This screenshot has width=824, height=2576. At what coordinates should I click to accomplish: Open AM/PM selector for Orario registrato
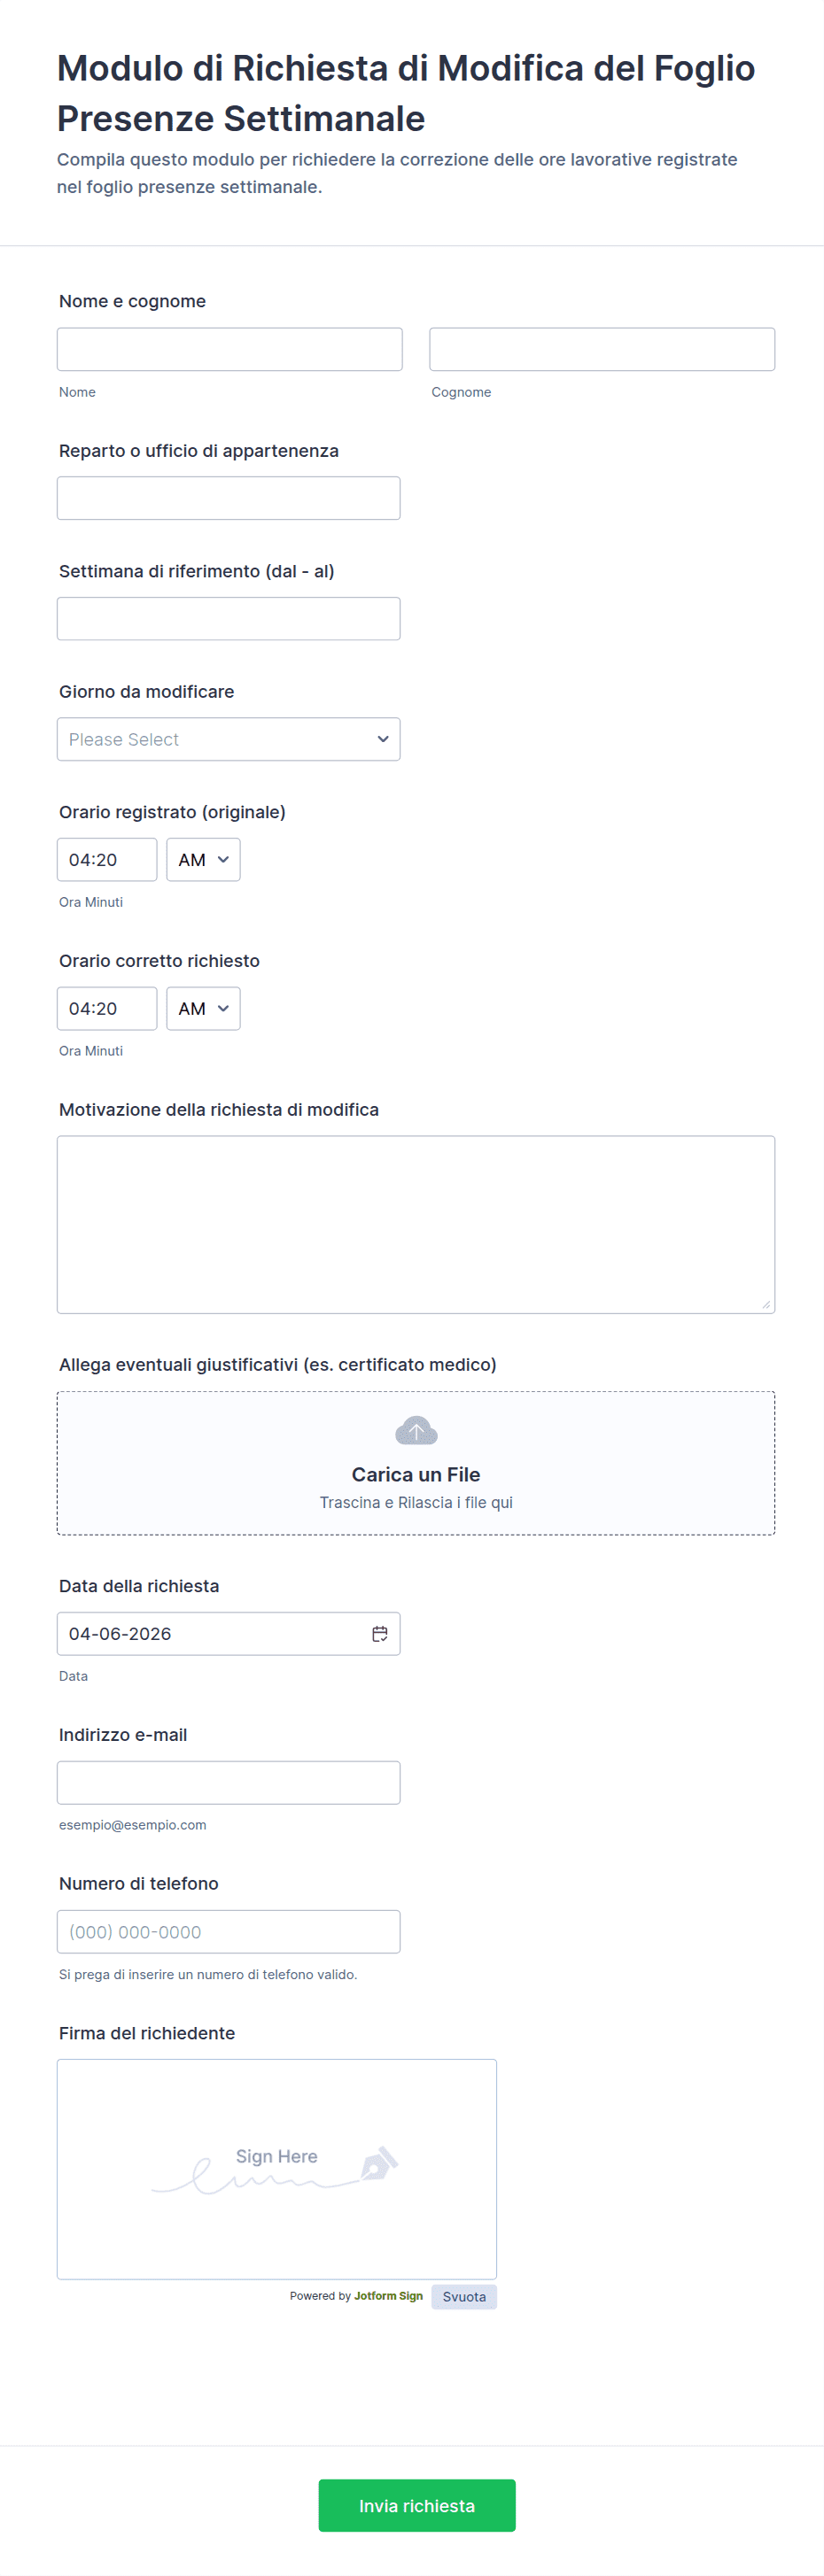point(203,859)
